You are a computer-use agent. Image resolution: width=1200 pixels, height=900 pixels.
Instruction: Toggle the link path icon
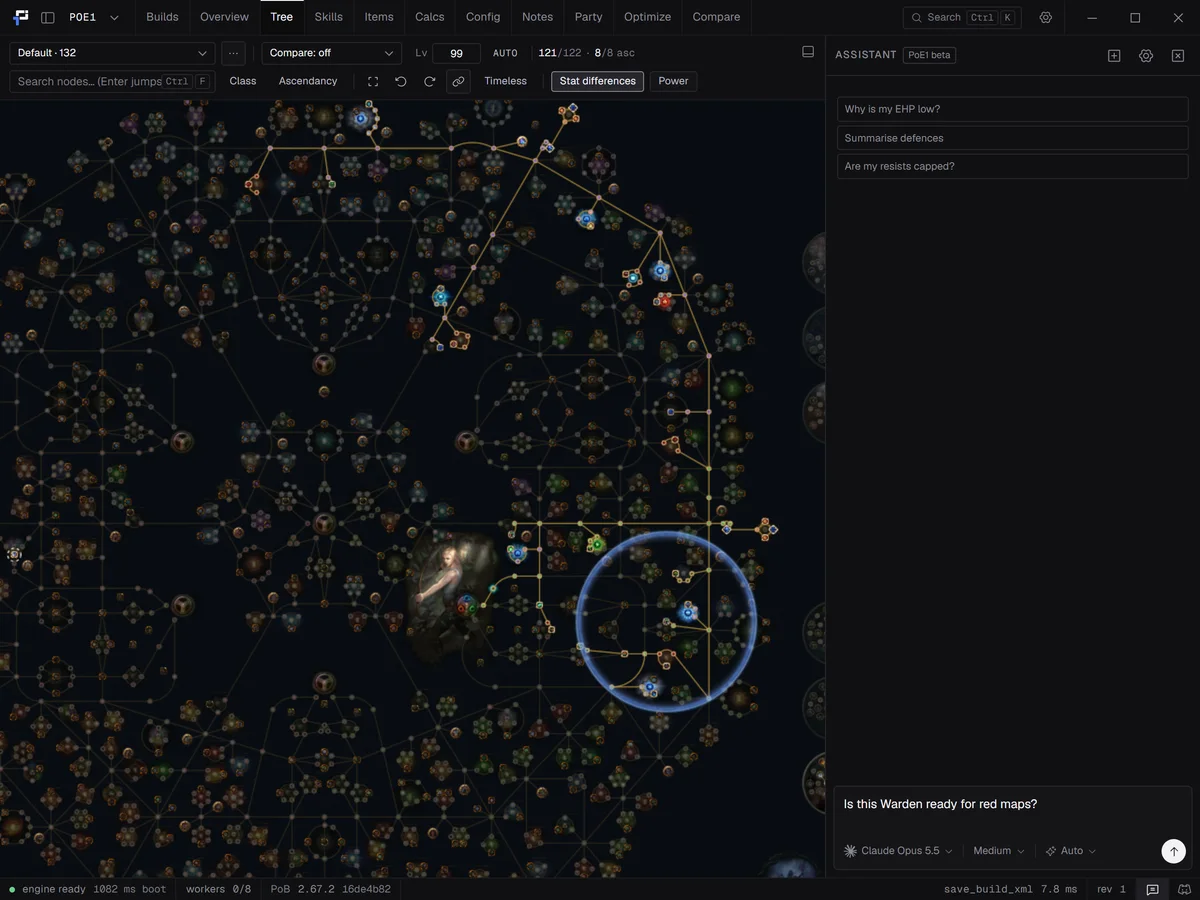click(458, 81)
